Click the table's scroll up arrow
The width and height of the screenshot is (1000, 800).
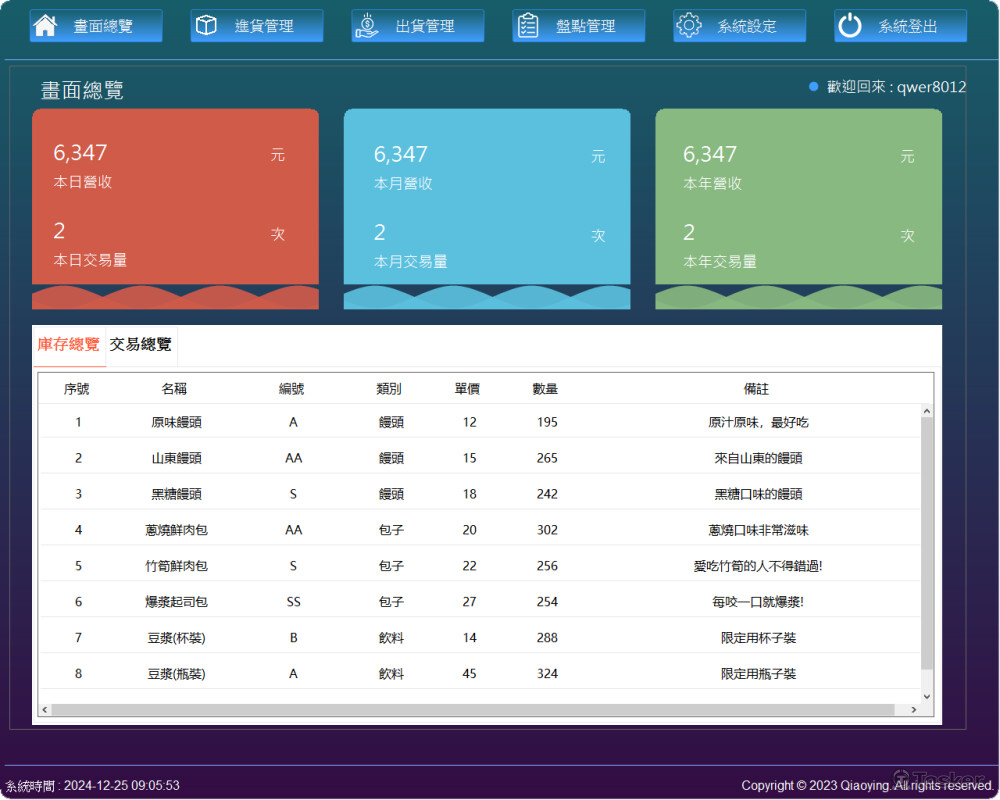(926, 411)
